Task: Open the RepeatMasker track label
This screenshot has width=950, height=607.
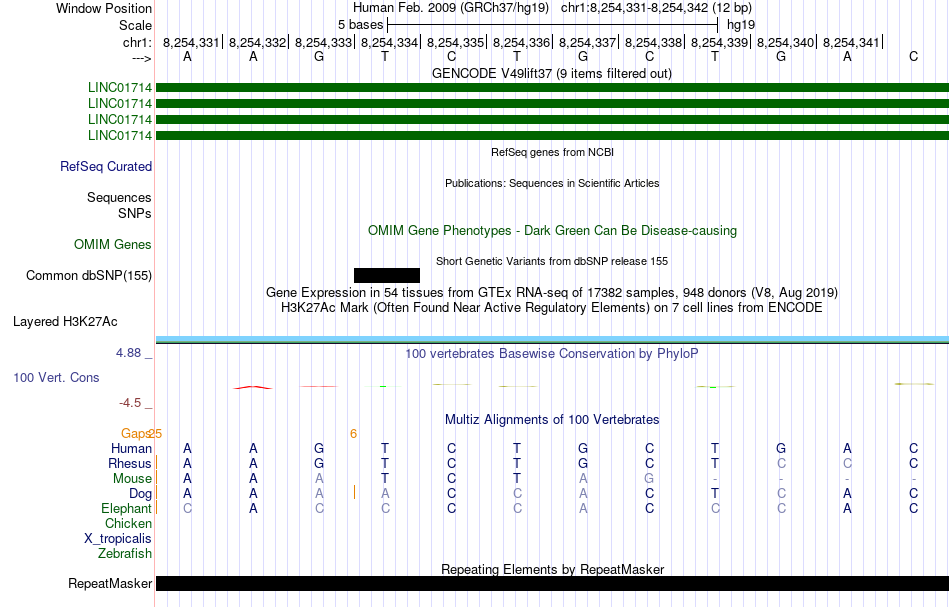Action: click(110, 583)
